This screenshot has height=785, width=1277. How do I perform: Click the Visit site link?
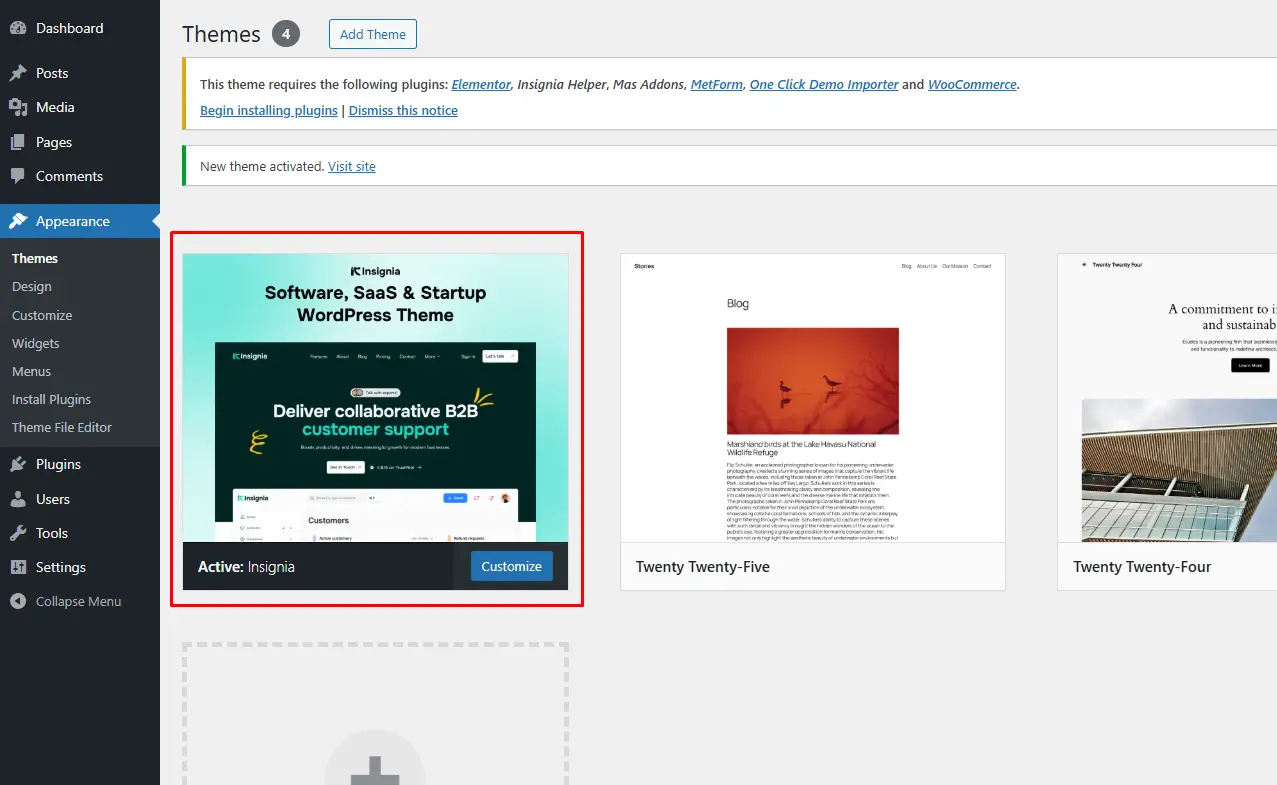[x=352, y=166]
